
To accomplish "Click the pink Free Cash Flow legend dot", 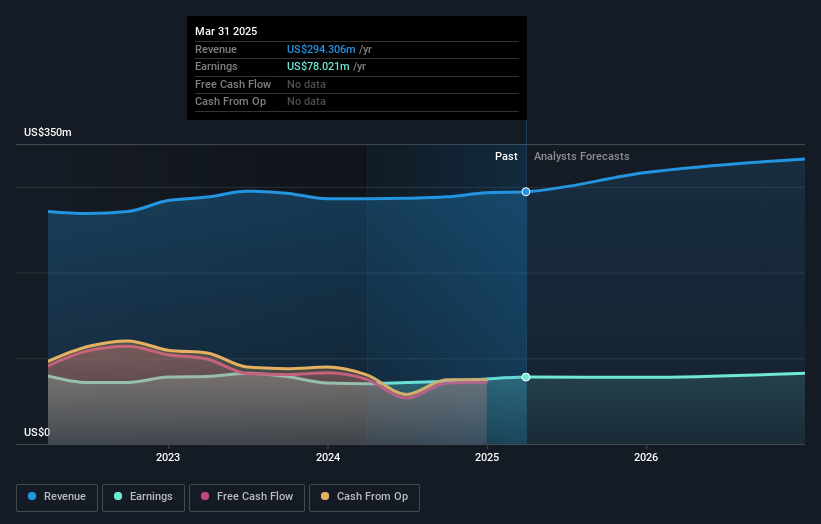I will (x=205, y=496).
